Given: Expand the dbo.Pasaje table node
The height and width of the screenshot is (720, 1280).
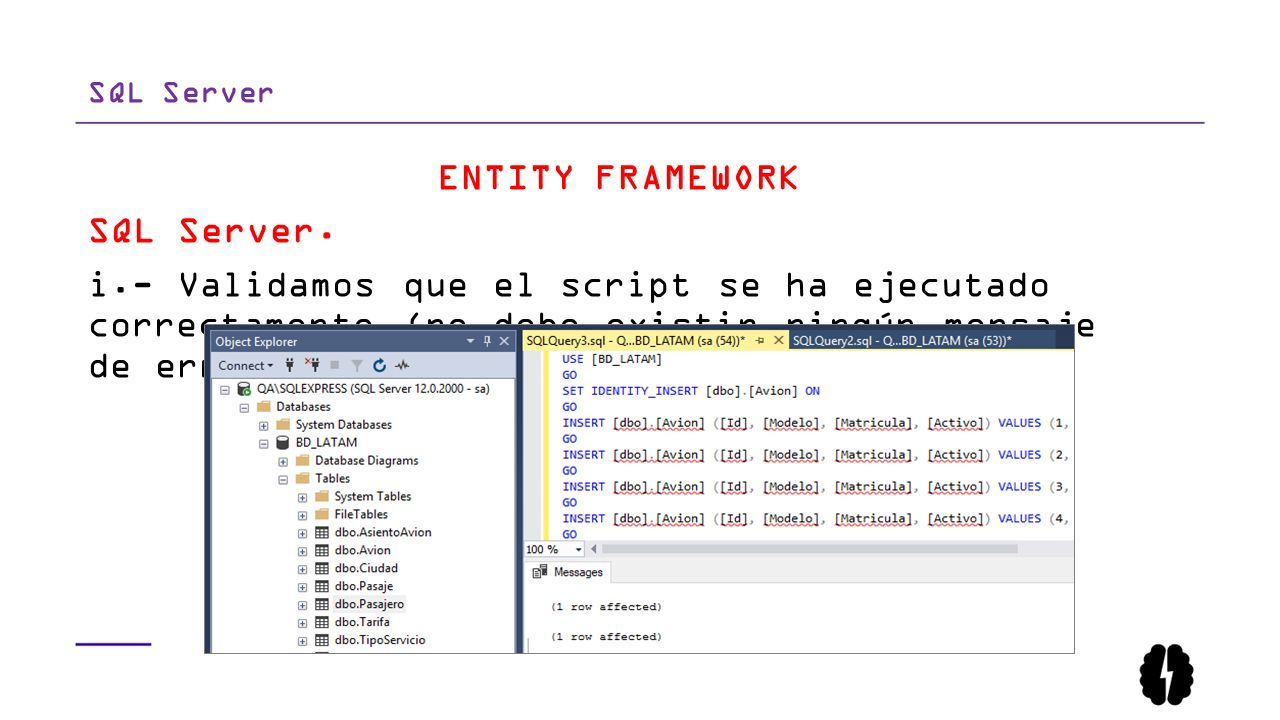Looking at the screenshot, I should click(302, 587).
